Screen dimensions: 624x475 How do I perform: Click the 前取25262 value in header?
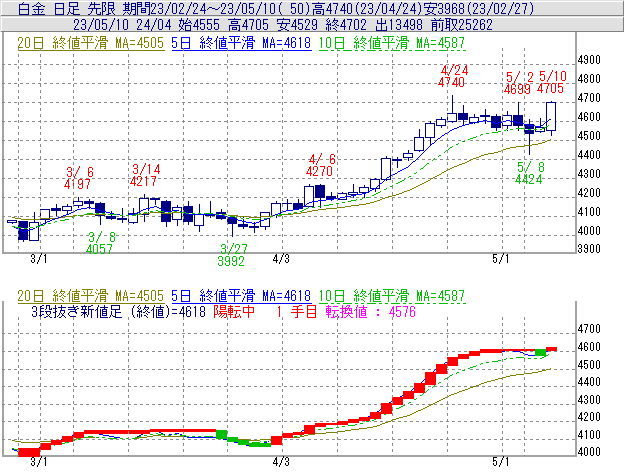coord(462,25)
